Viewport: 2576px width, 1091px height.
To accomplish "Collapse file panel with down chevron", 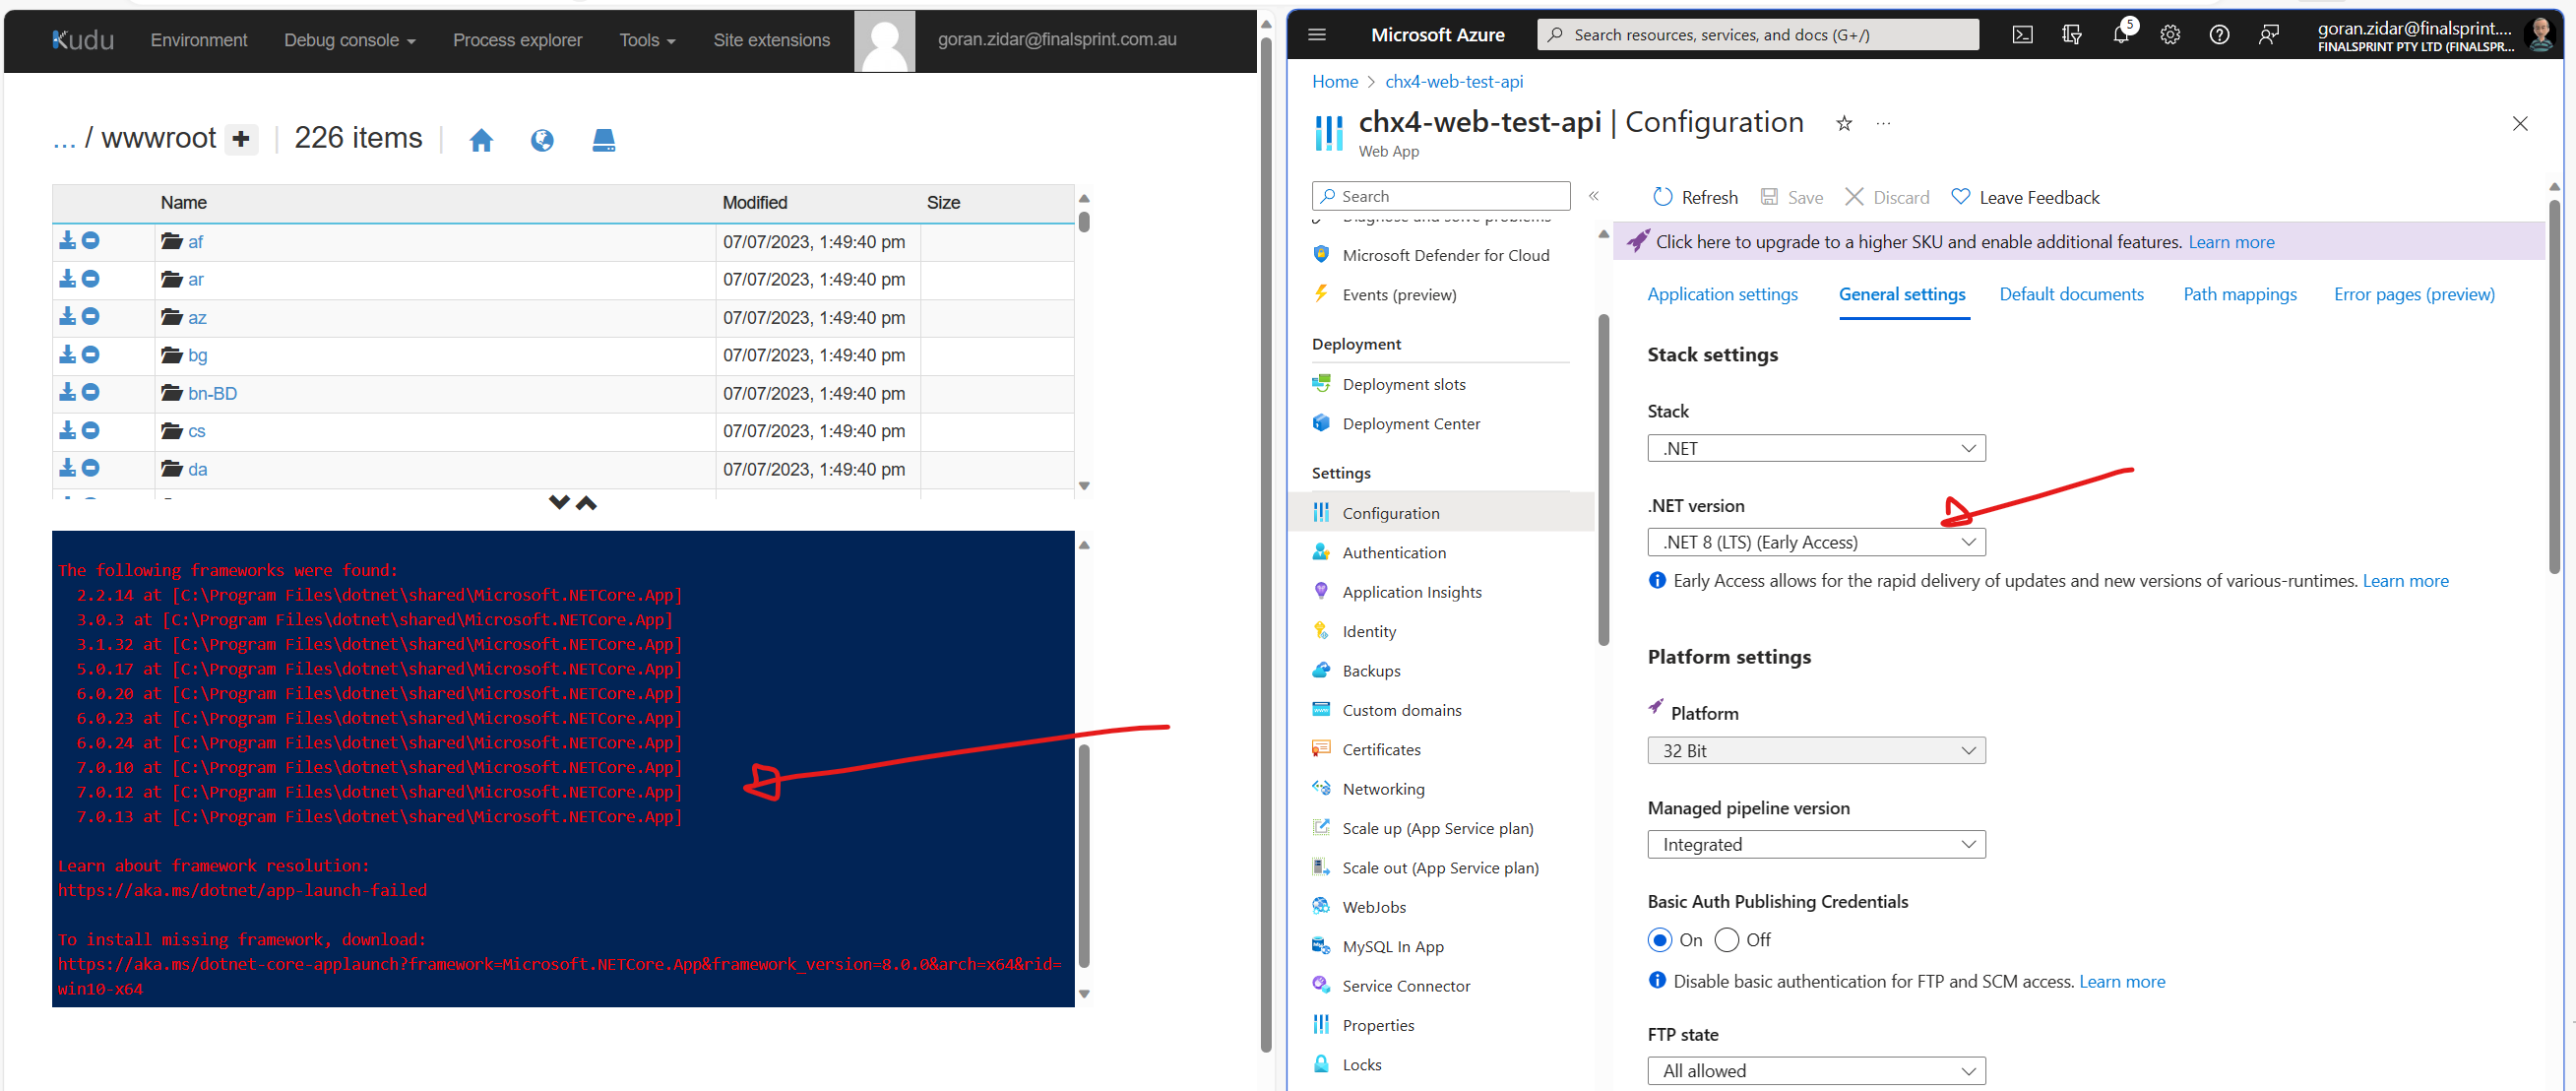I will click(x=559, y=503).
